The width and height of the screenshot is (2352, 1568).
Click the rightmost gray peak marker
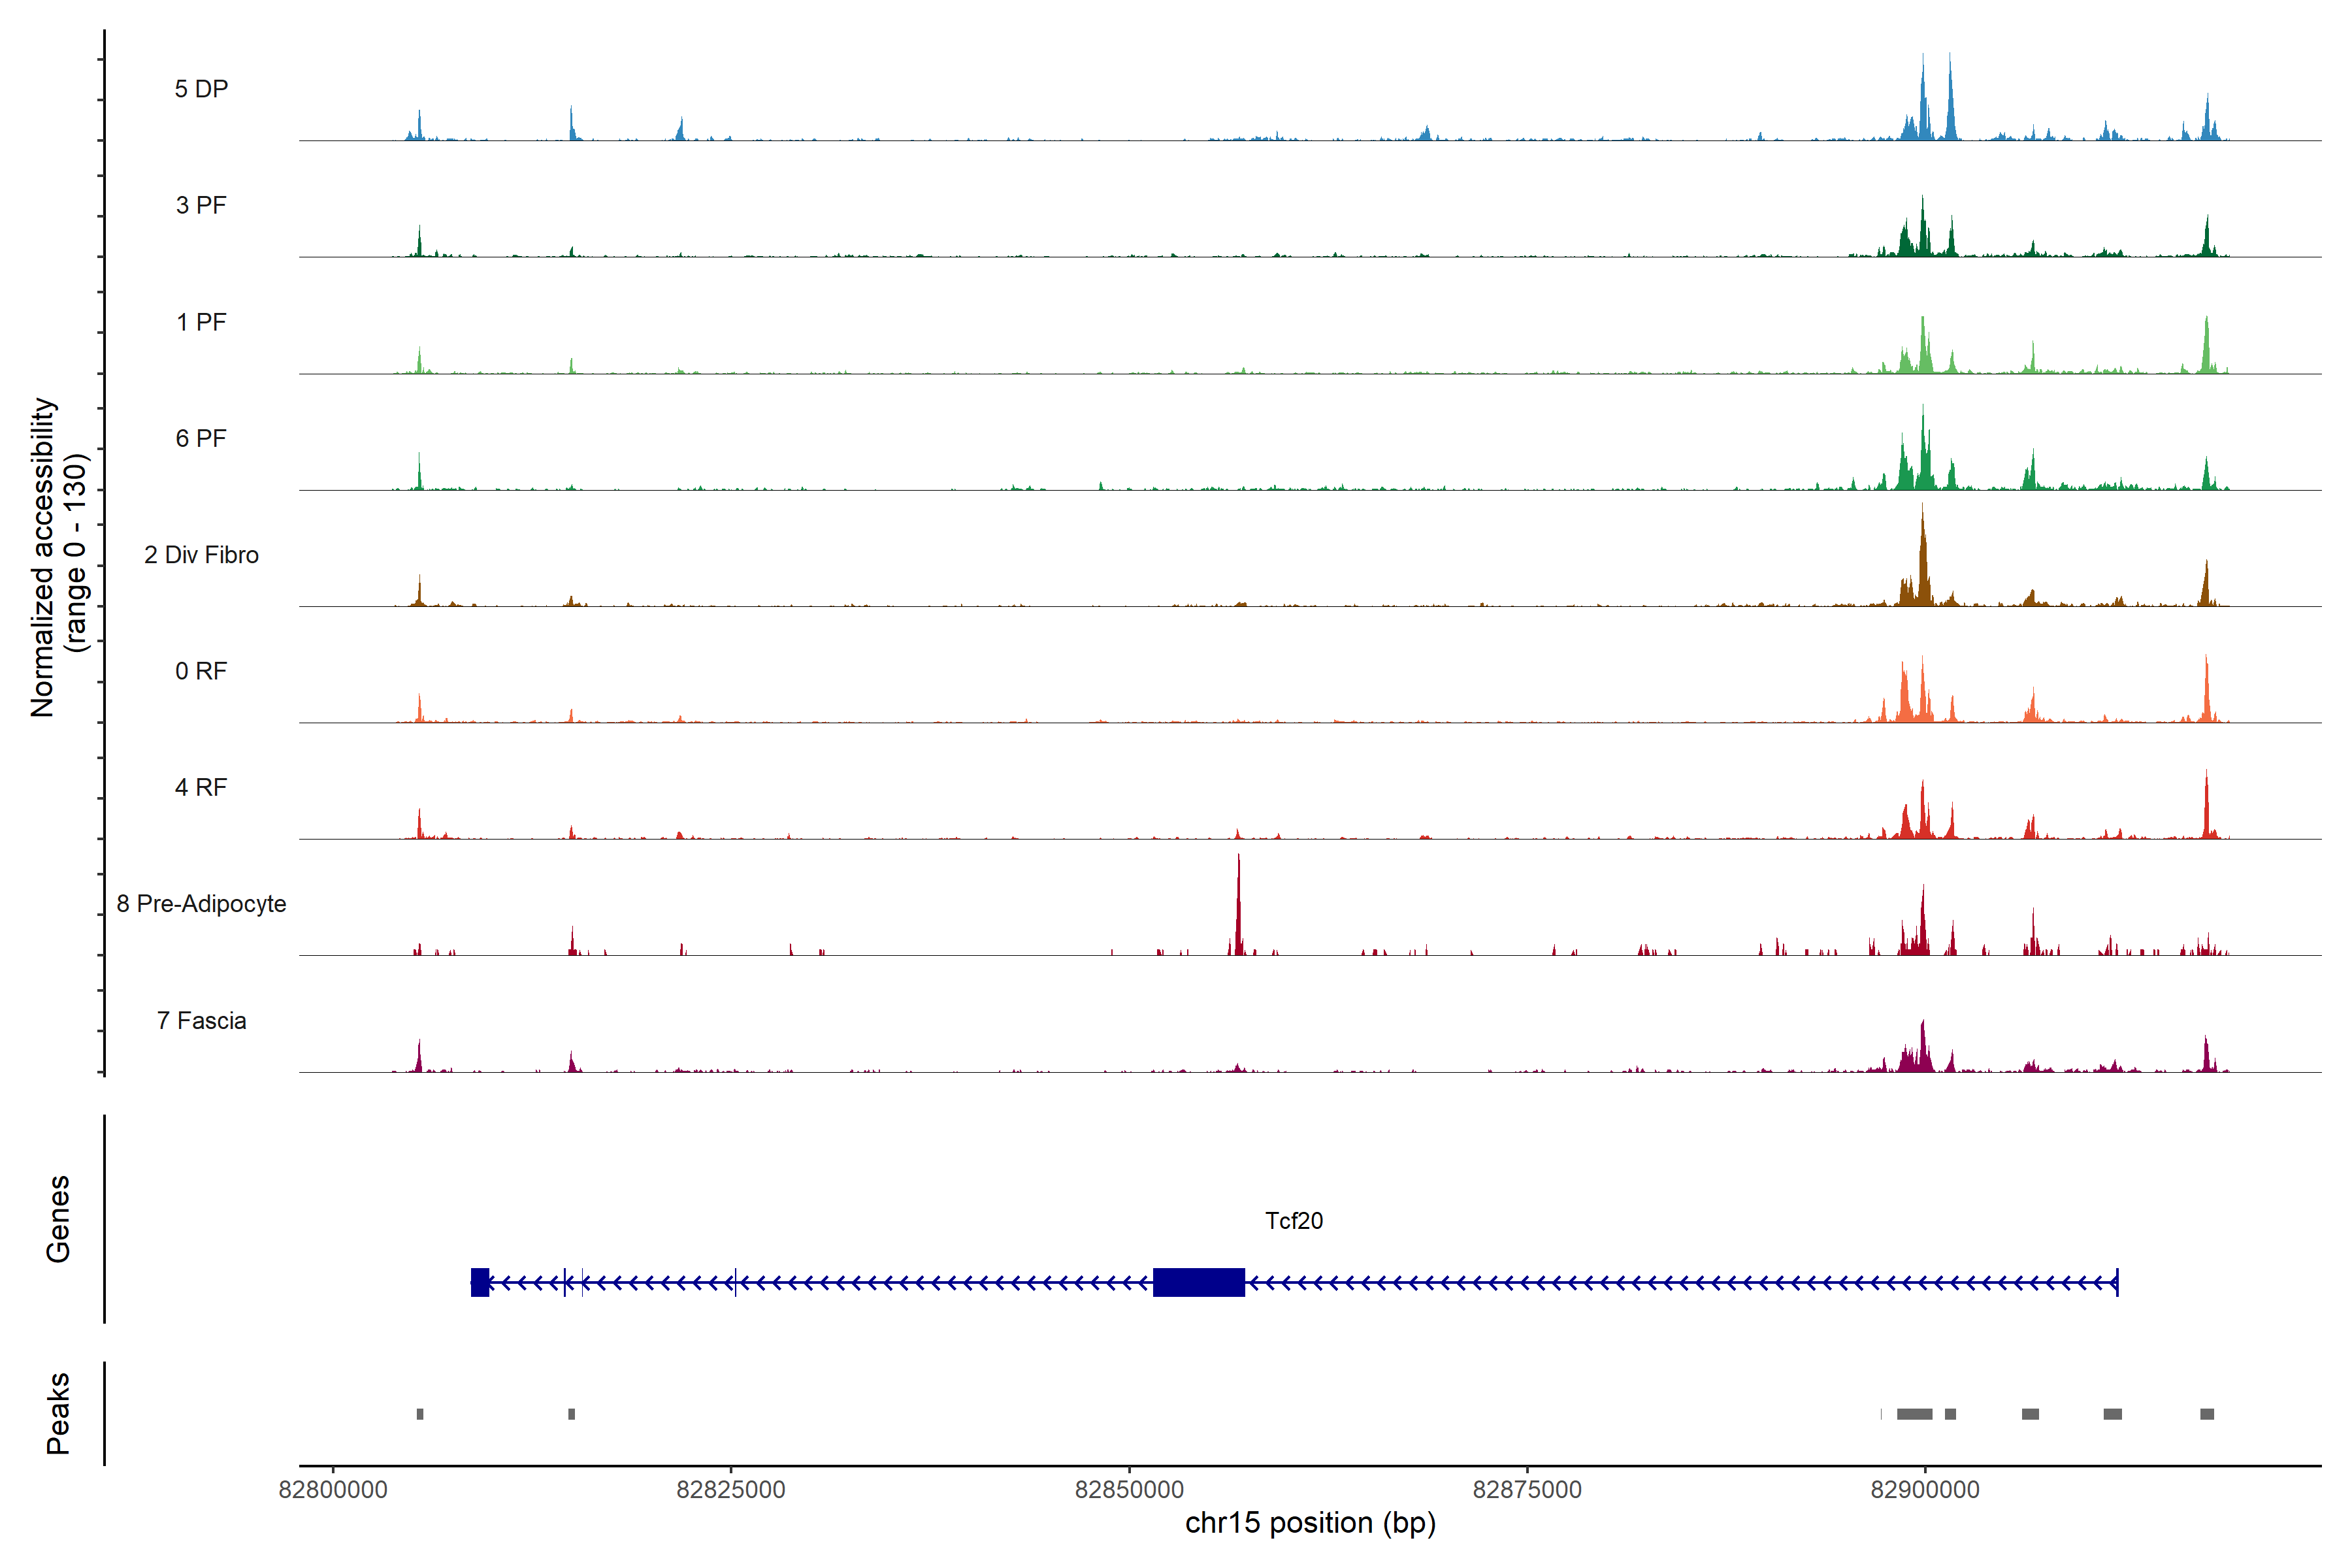click(2206, 1414)
